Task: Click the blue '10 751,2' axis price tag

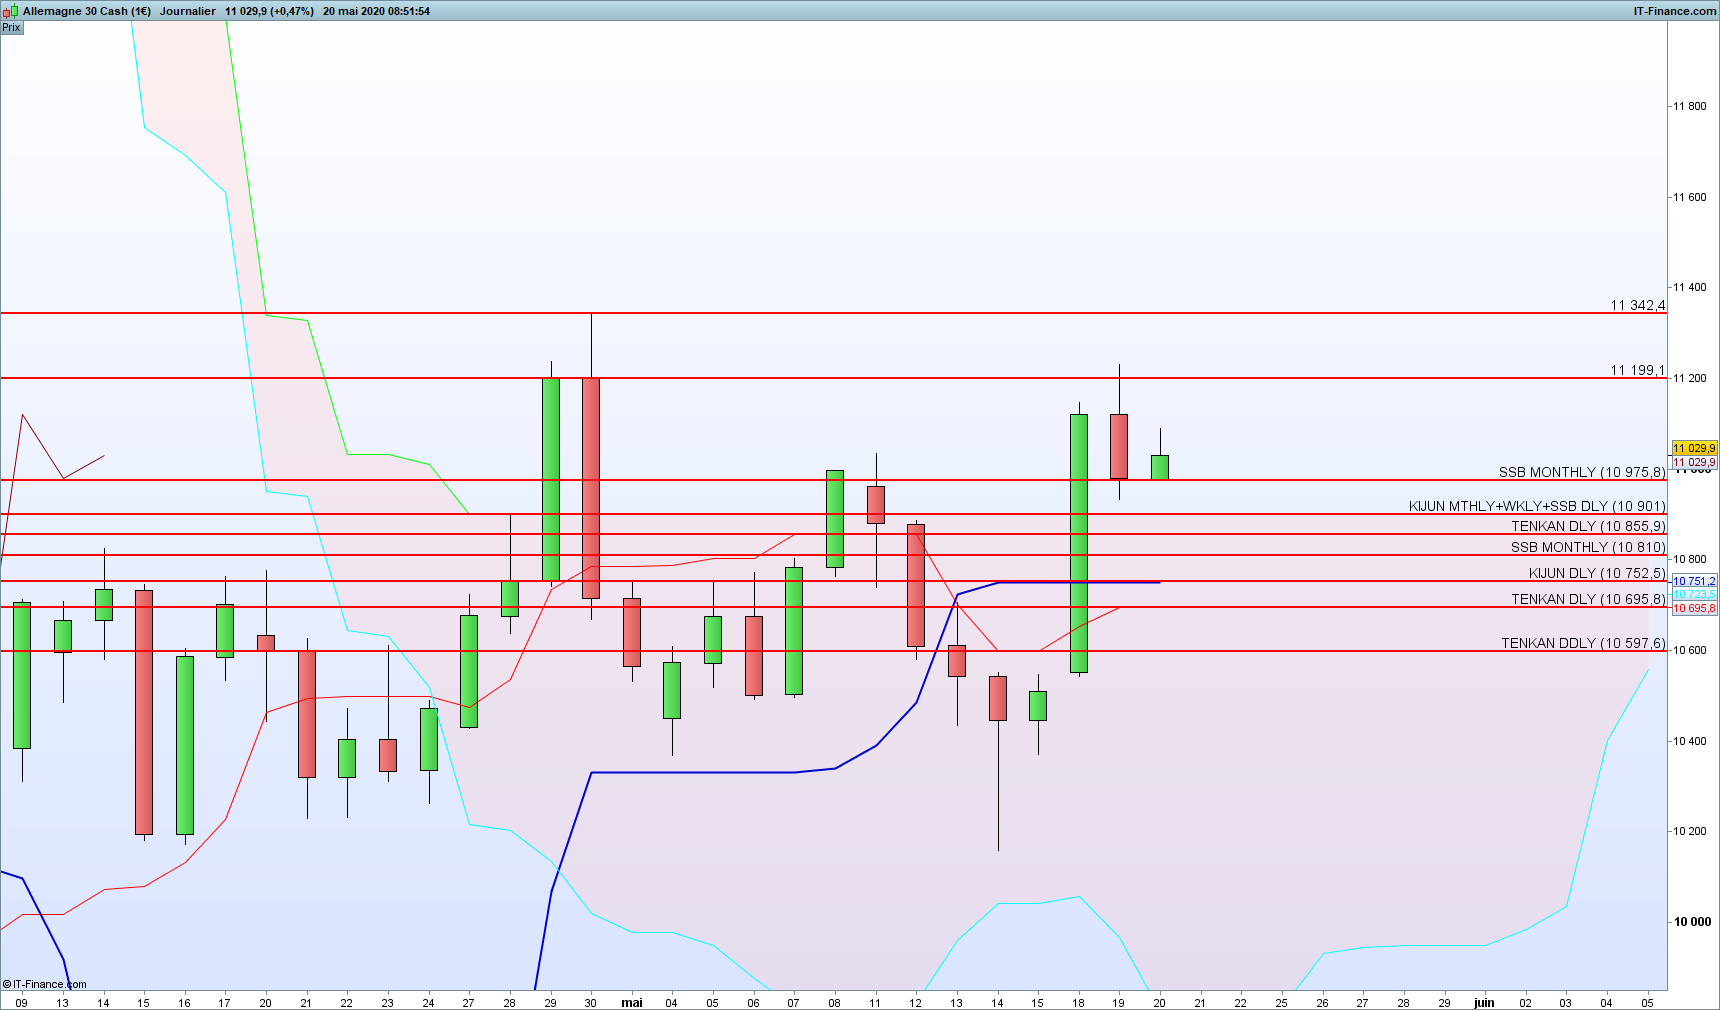Action: pos(1694,581)
